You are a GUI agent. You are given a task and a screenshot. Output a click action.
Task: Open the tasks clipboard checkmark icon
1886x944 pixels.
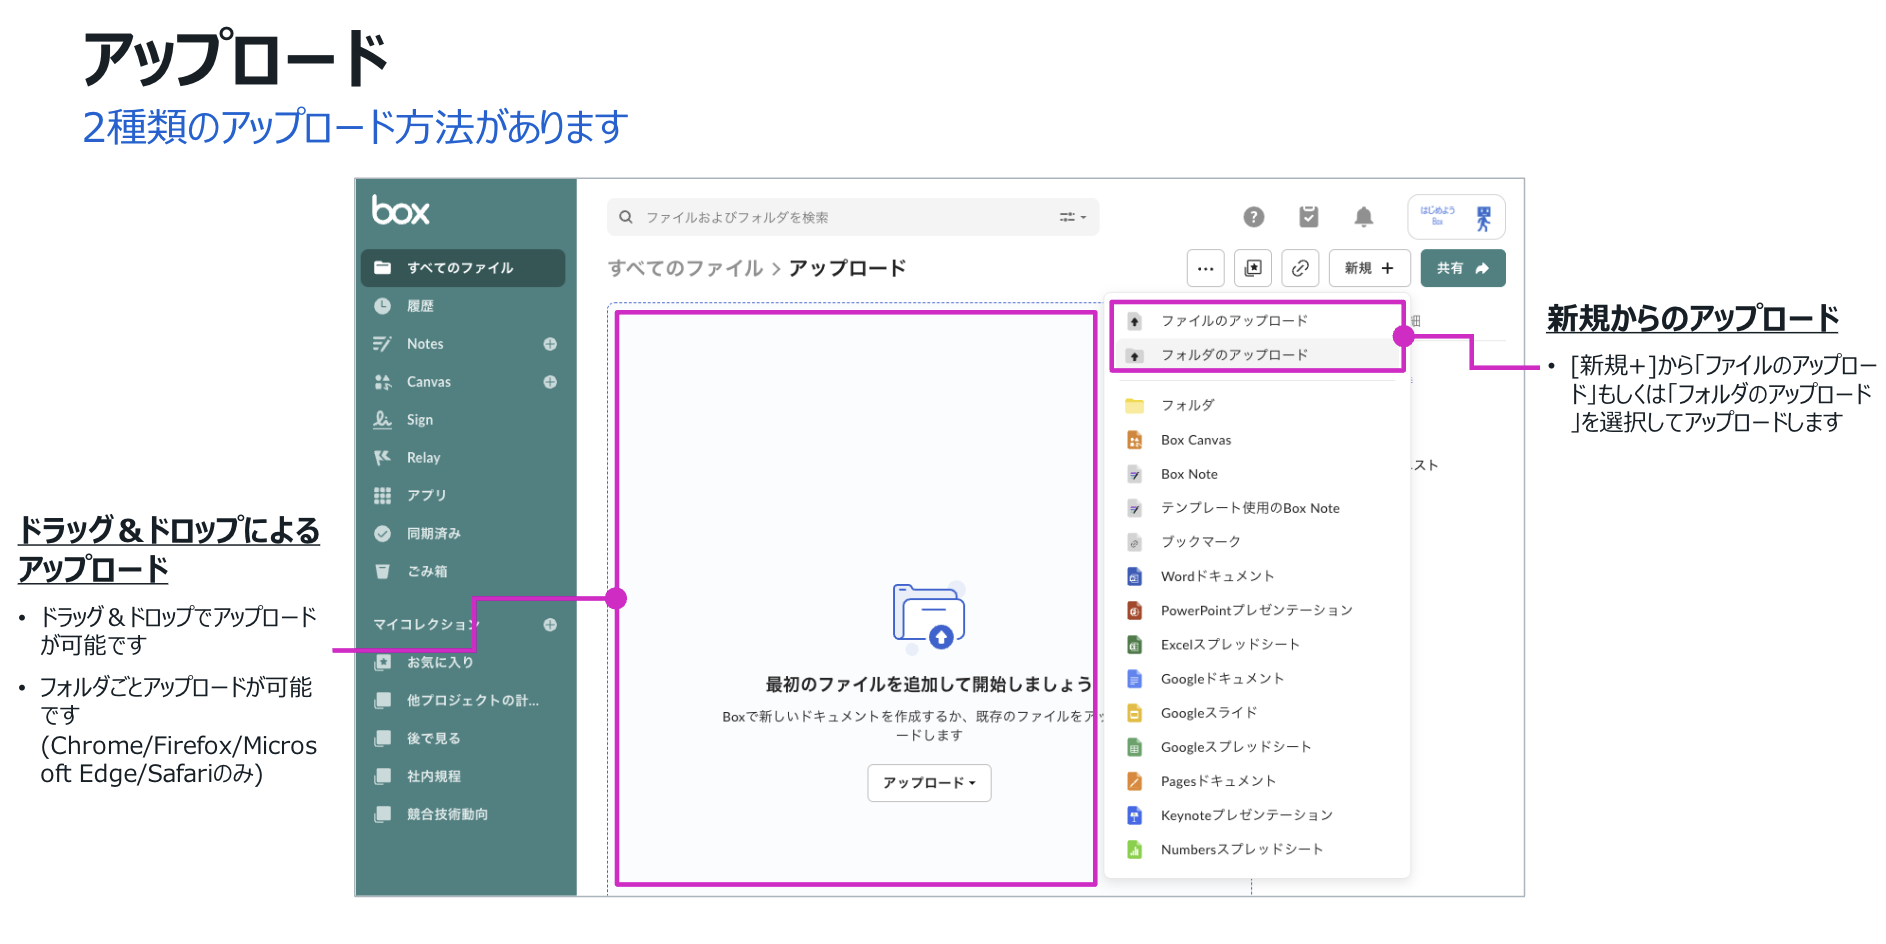1308,217
